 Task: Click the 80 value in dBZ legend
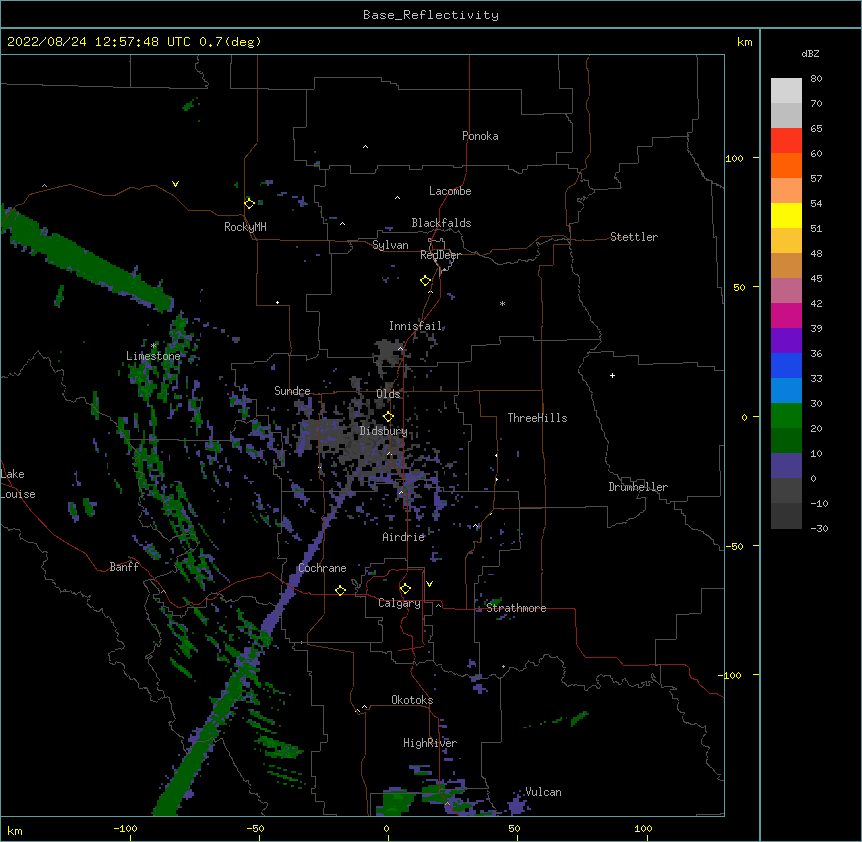(816, 79)
